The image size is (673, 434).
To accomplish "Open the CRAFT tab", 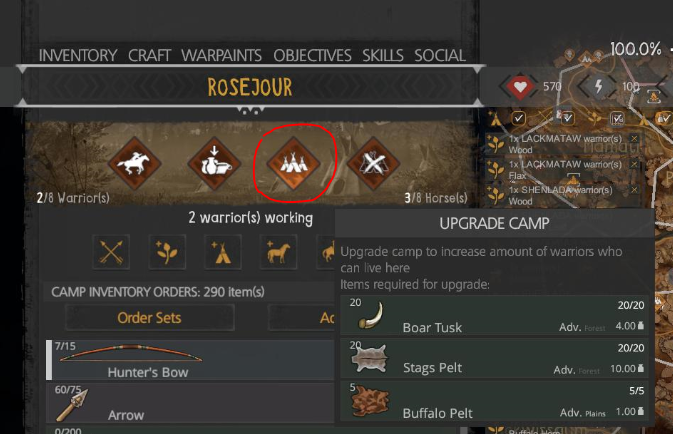I will [149, 55].
